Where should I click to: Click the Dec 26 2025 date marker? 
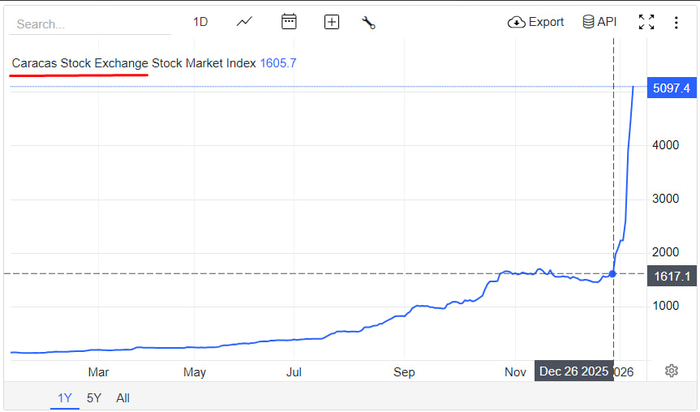[x=574, y=371]
